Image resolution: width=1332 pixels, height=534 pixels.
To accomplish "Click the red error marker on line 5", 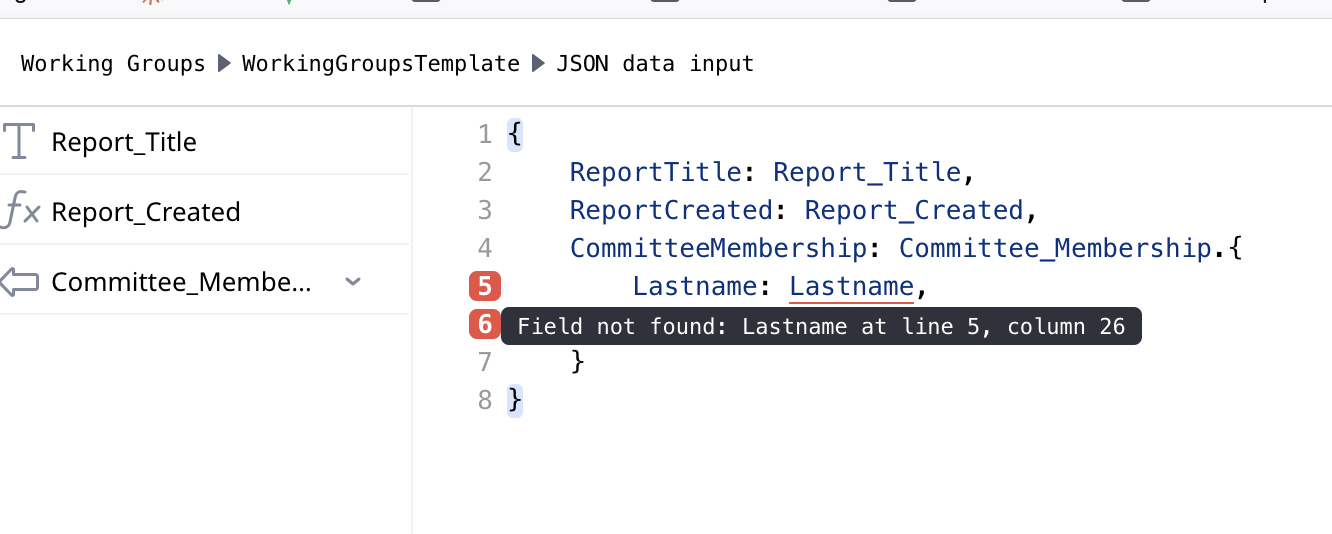I will 485,287.
